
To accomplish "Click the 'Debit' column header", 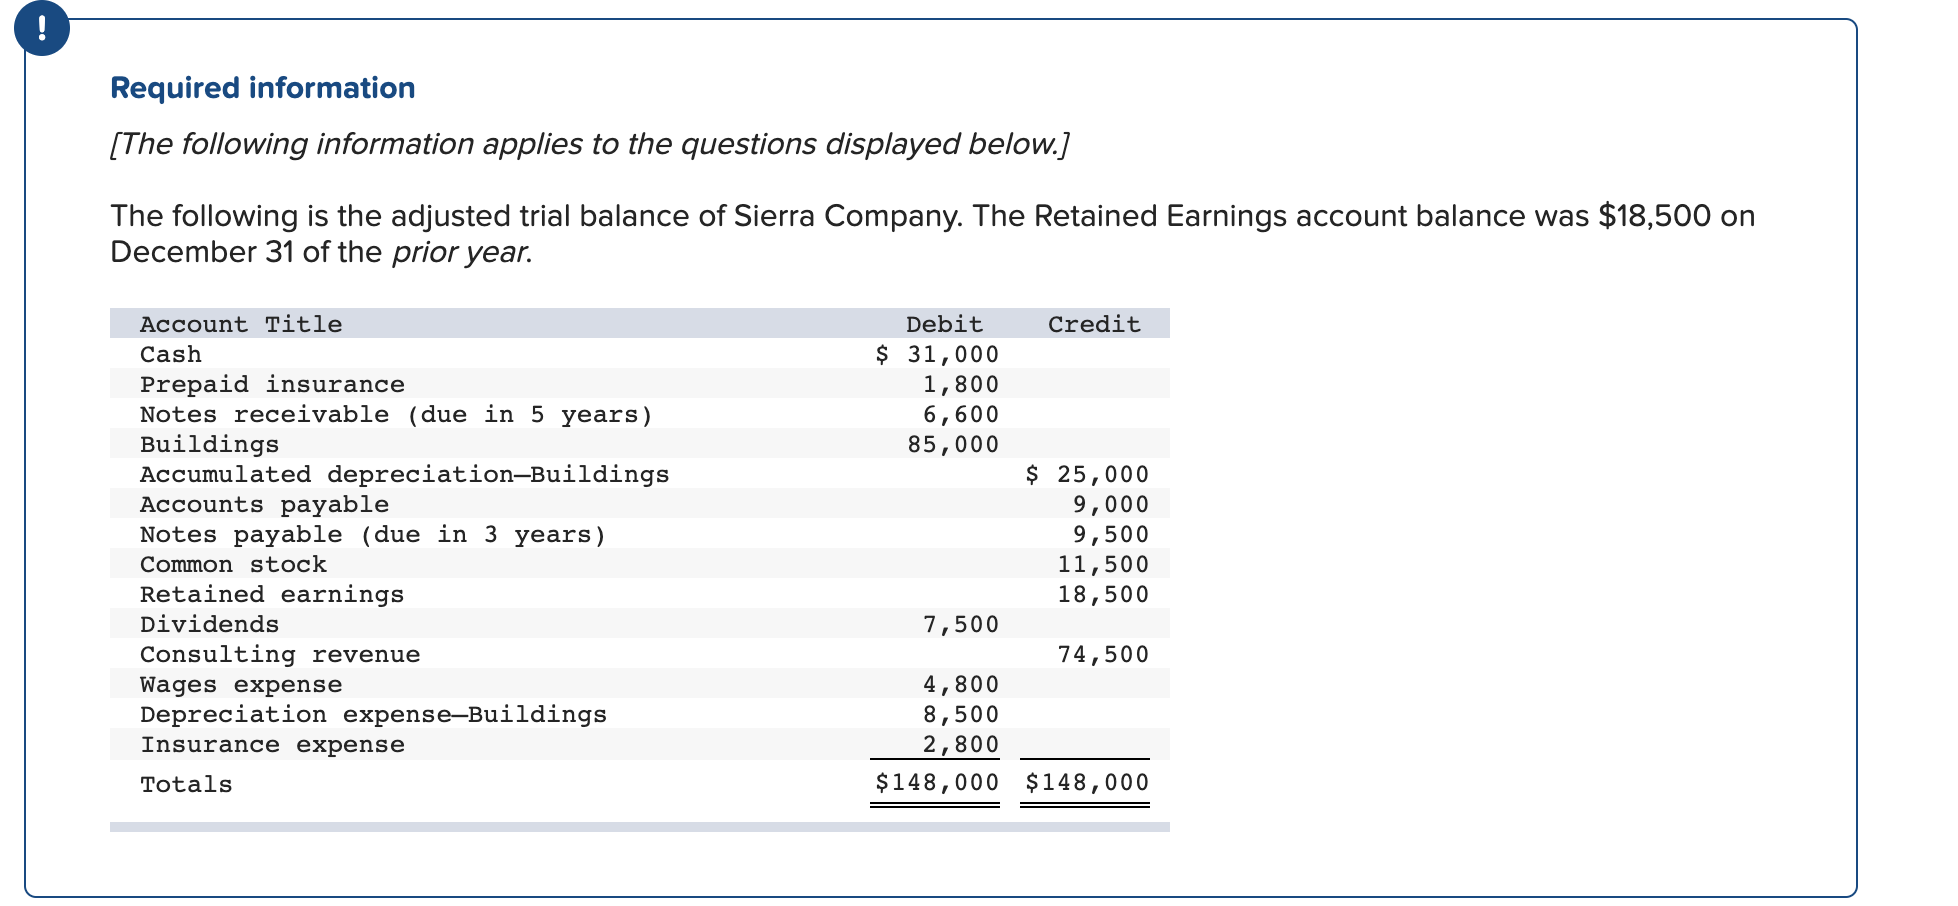I will (x=944, y=324).
